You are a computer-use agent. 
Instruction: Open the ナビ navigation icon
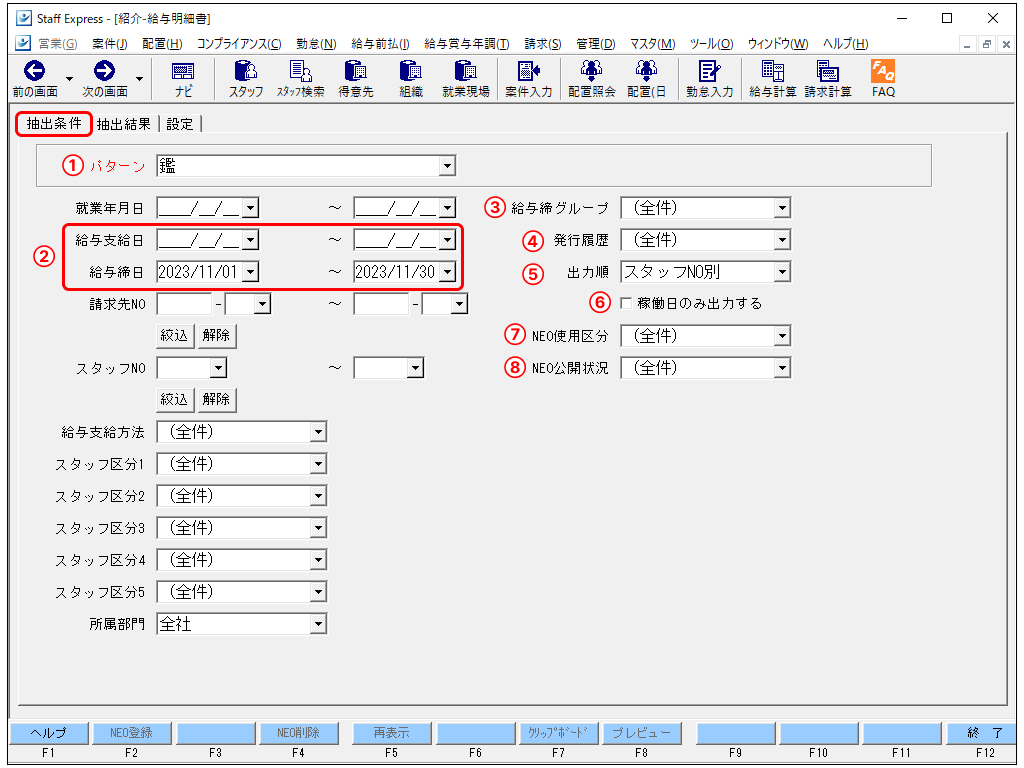pyautogui.click(x=183, y=71)
